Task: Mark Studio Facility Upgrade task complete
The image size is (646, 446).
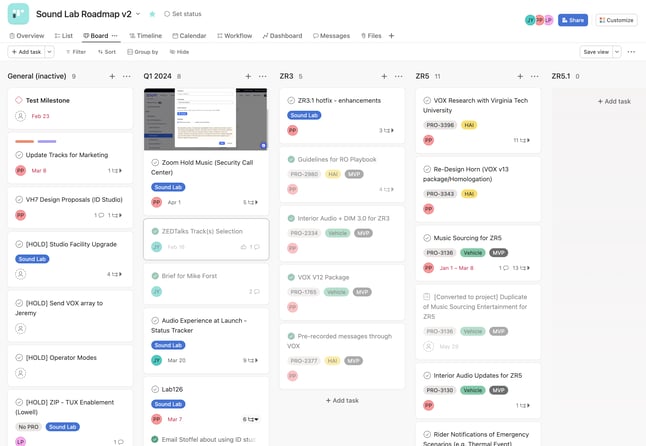Action: pos(19,244)
